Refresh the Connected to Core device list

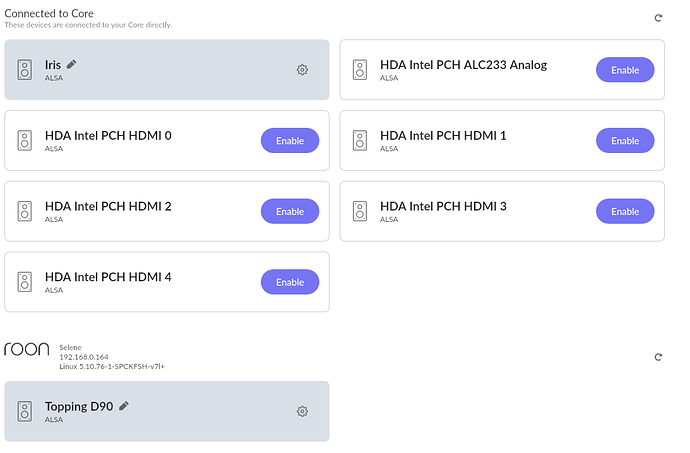[x=658, y=18]
